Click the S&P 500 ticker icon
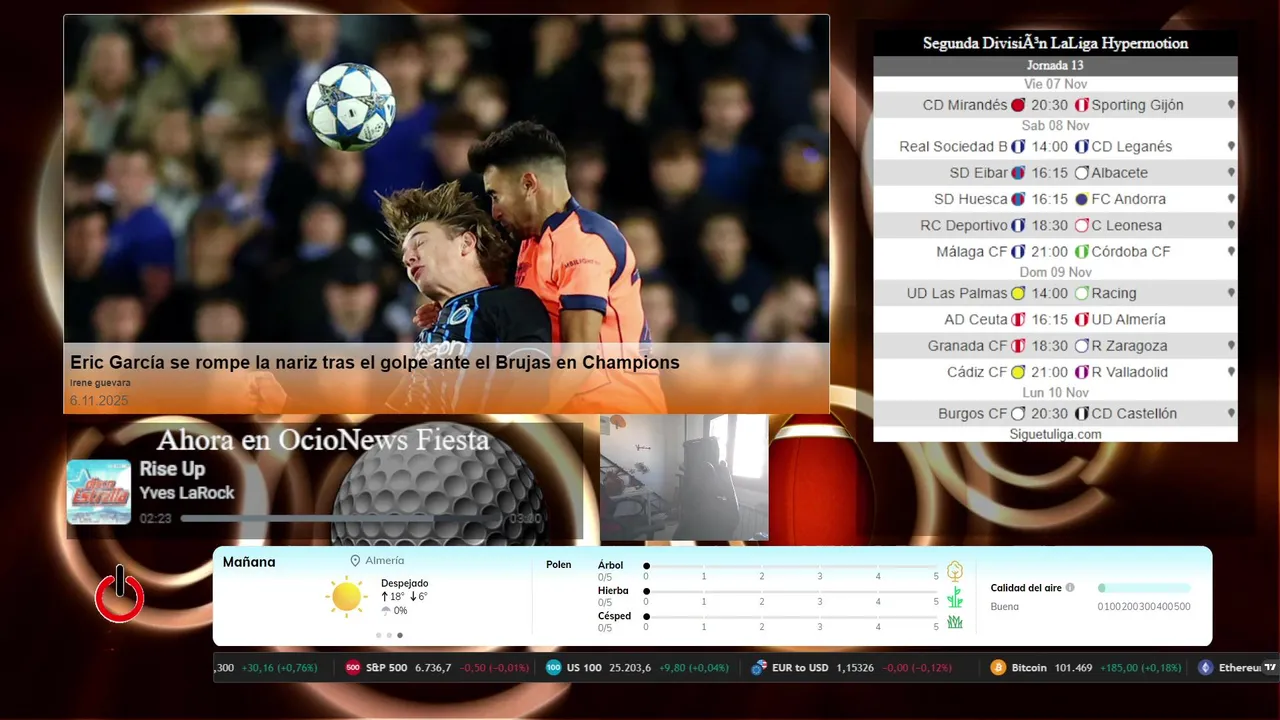The image size is (1280, 720). [x=352, y=668]
